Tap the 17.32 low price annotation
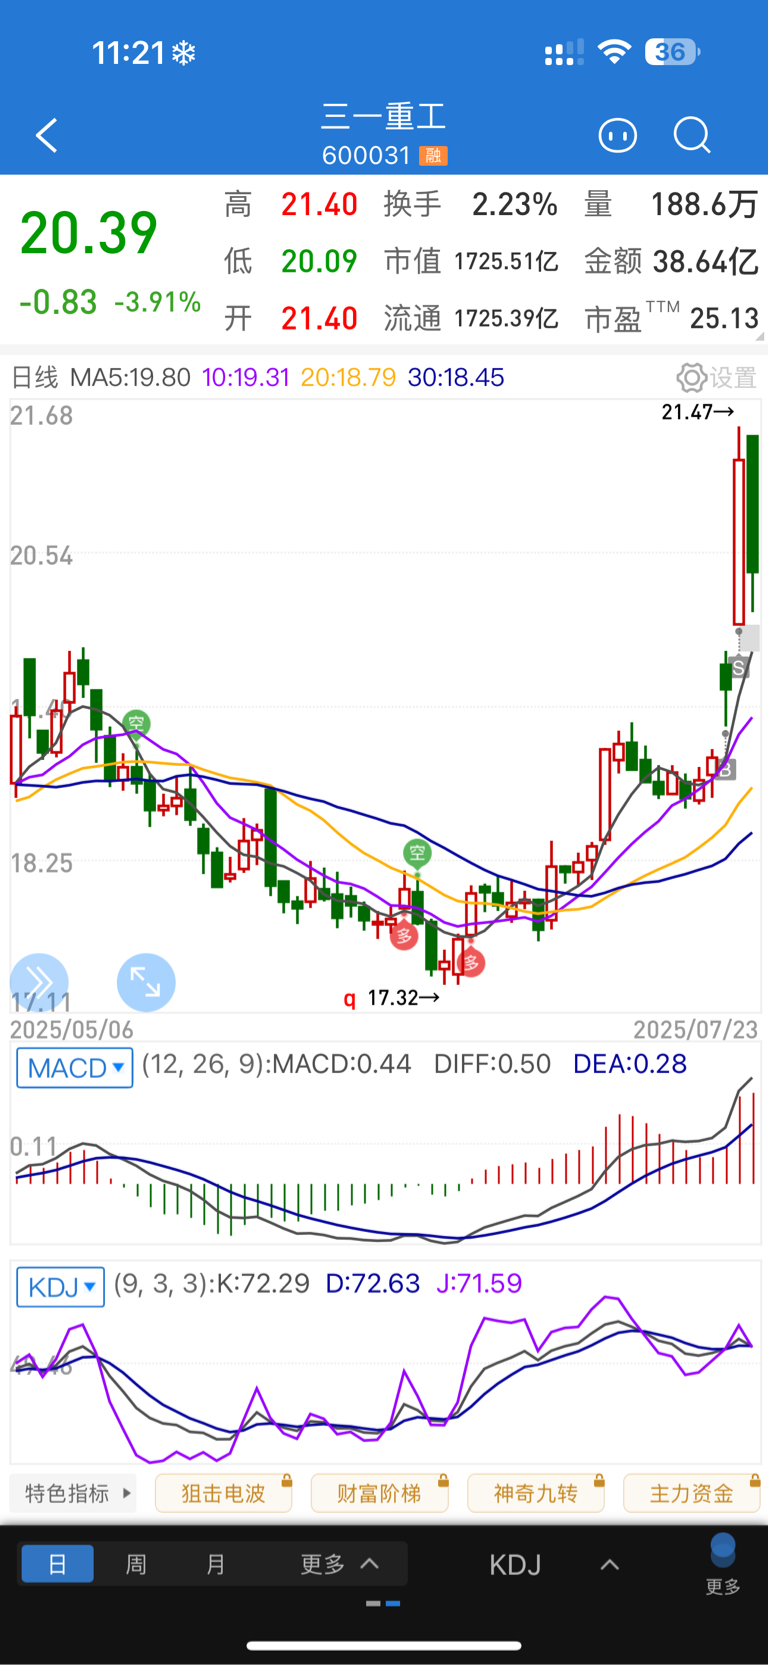 pos(404,998)
